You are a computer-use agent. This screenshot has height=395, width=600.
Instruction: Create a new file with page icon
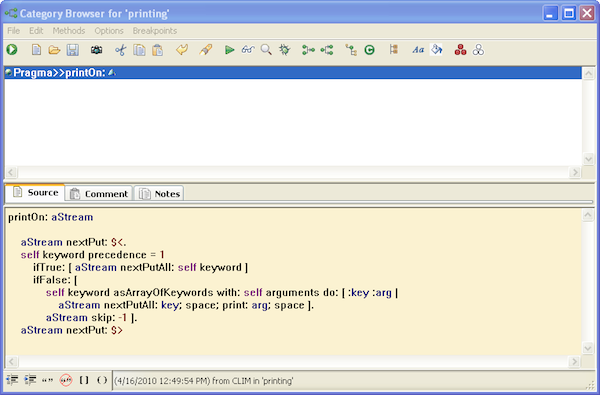pos(36,50)
